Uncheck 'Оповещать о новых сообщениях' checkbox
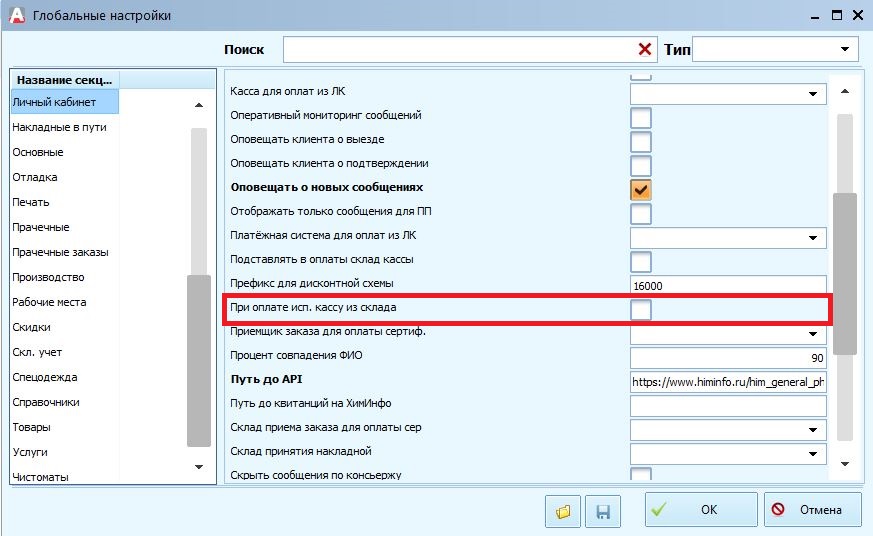 (x=641, y=190)
